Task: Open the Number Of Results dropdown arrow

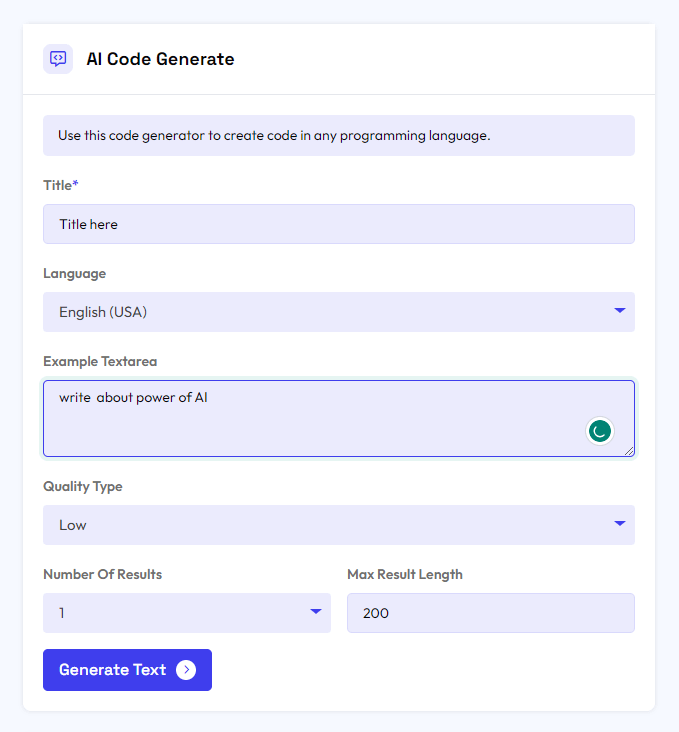Action: click(316, 612)
